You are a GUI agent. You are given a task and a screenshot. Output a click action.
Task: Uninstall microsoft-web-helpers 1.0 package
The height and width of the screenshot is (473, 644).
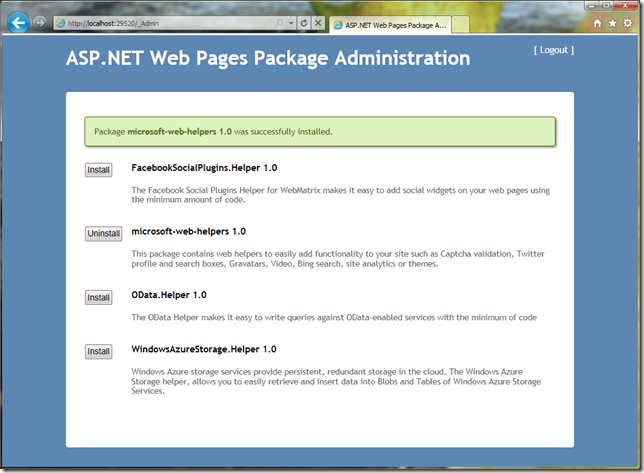pos(104,234)
